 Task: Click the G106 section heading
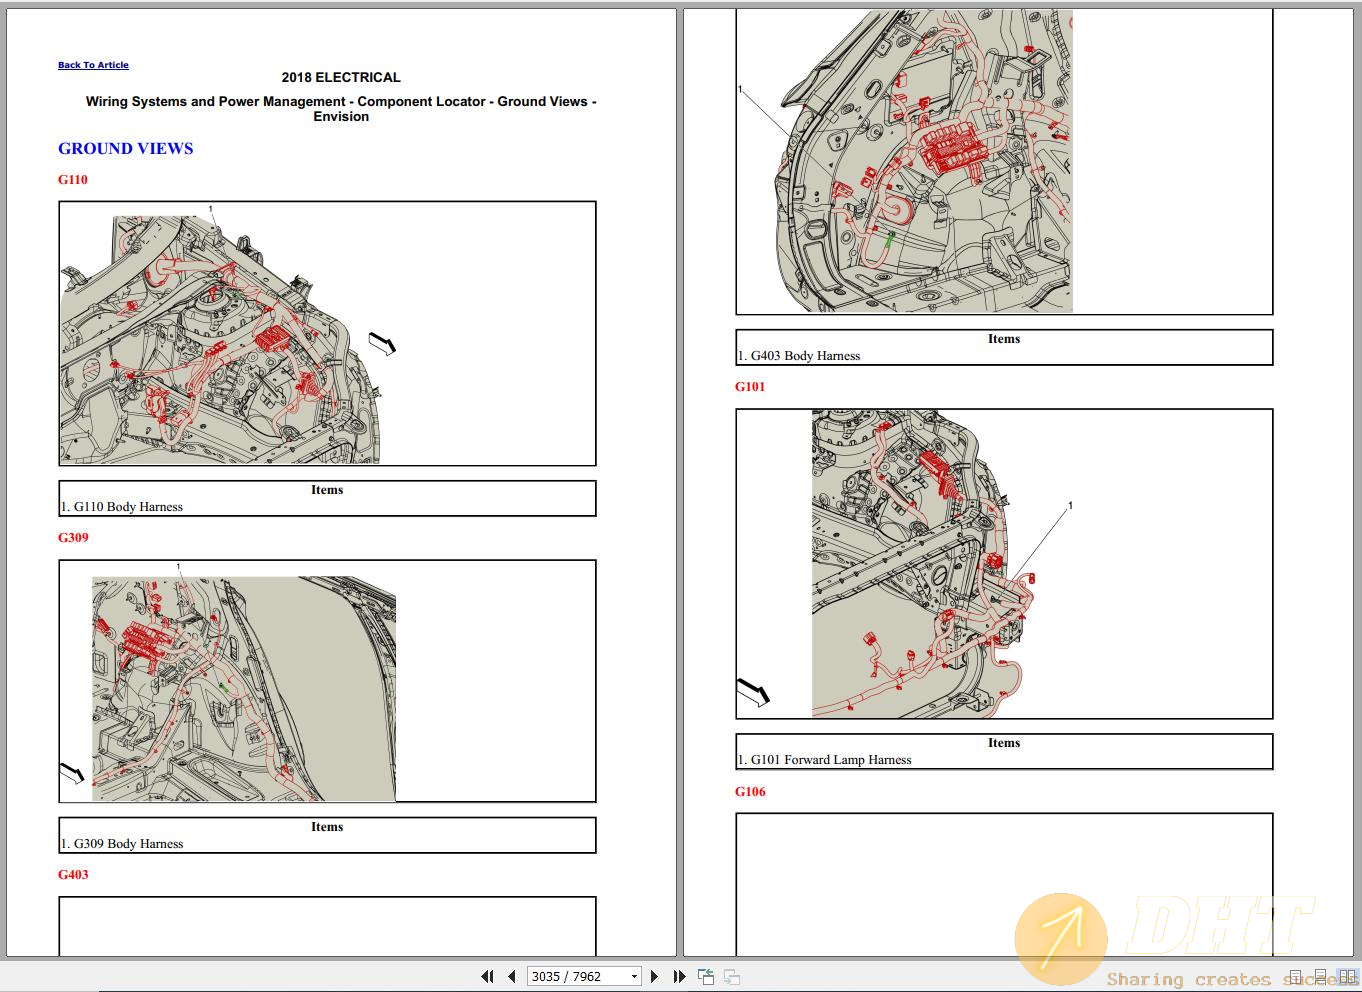[x=750, y=792]
